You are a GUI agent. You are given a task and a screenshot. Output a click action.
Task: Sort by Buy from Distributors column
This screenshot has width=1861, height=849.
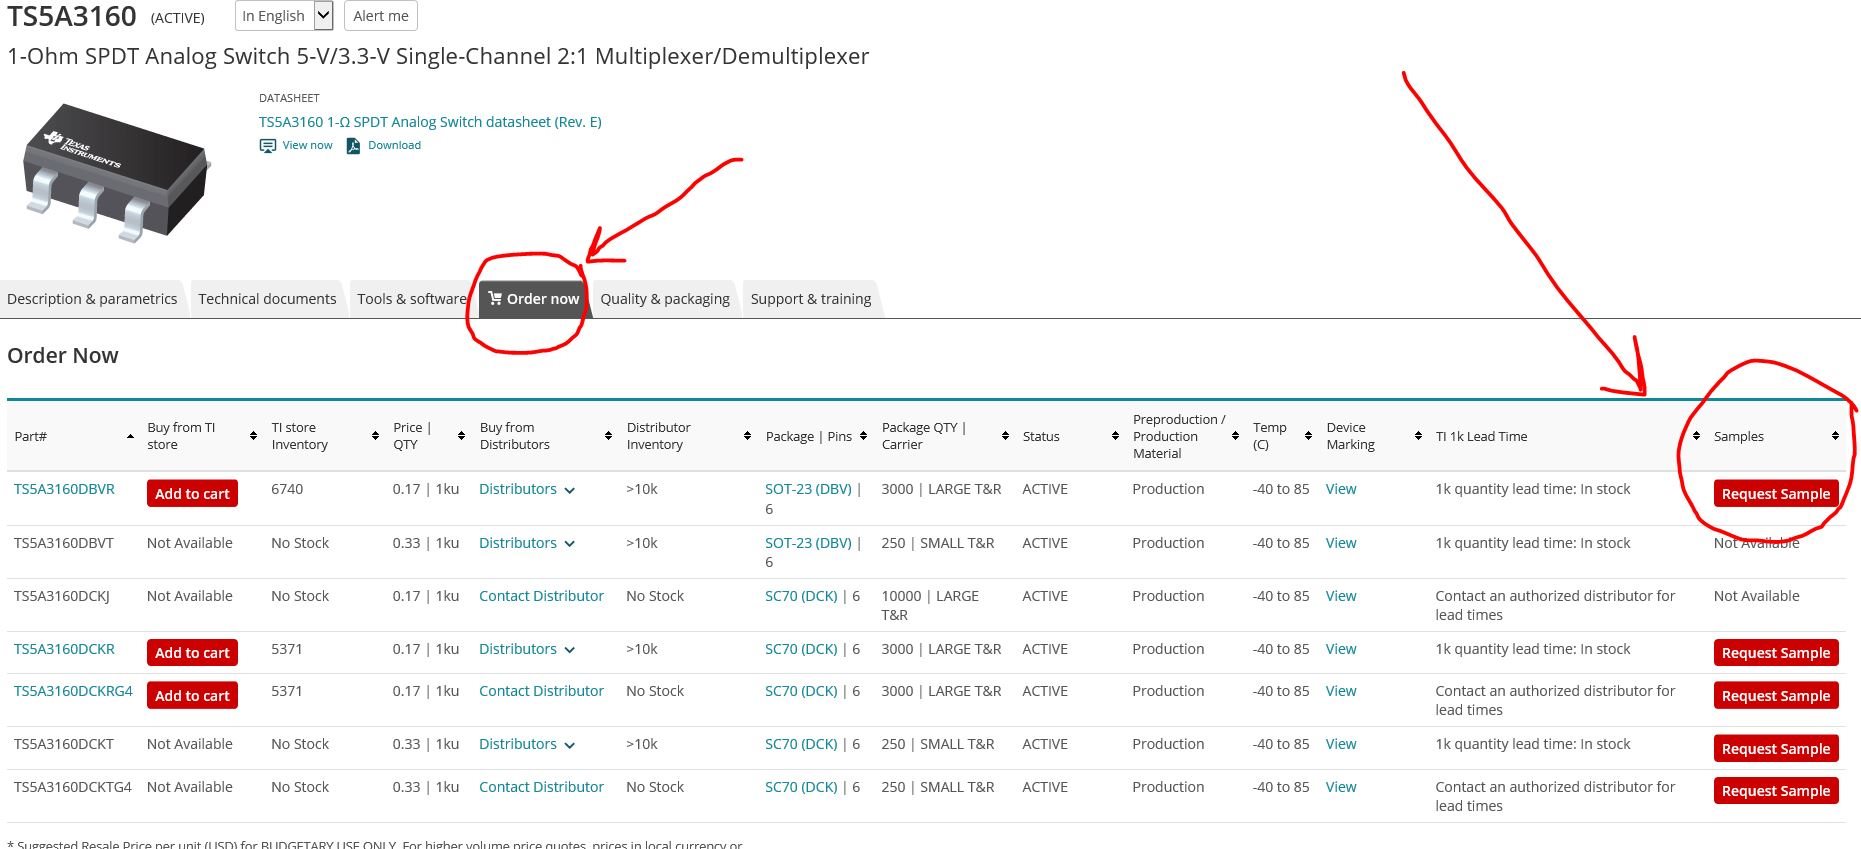click(608, 436)
